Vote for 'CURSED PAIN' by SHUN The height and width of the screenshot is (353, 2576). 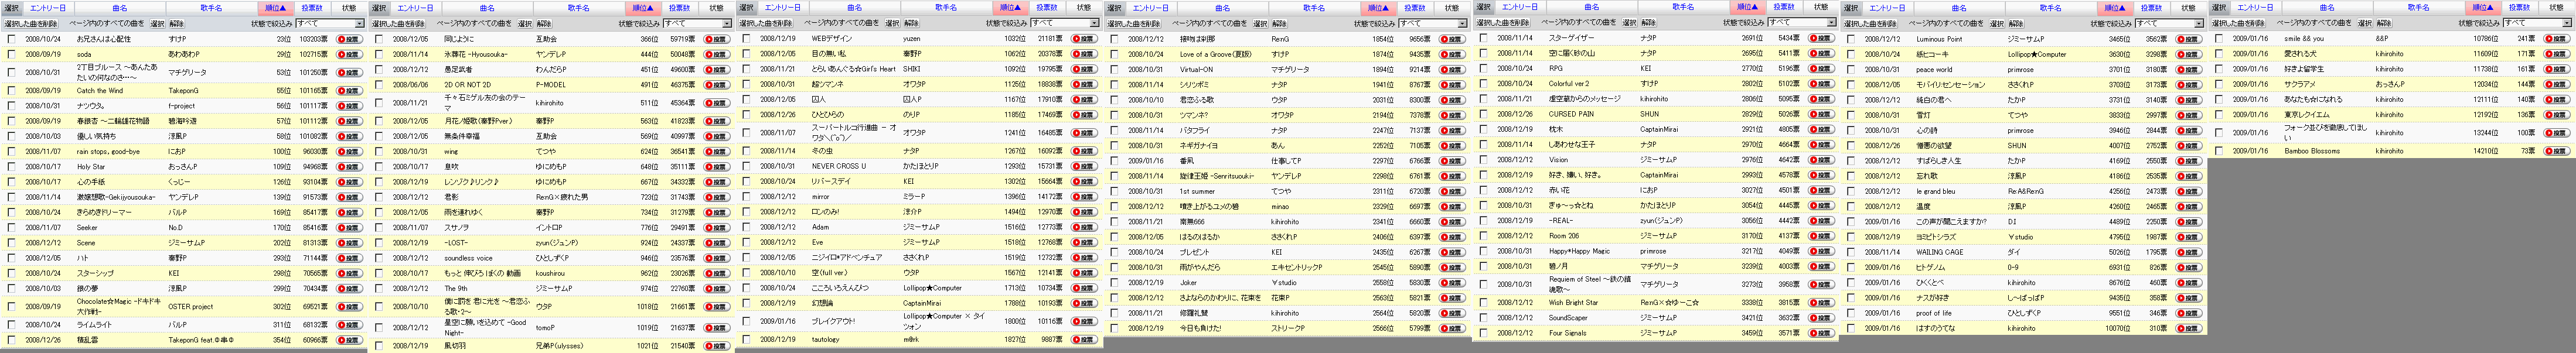tap(1822, 114)
